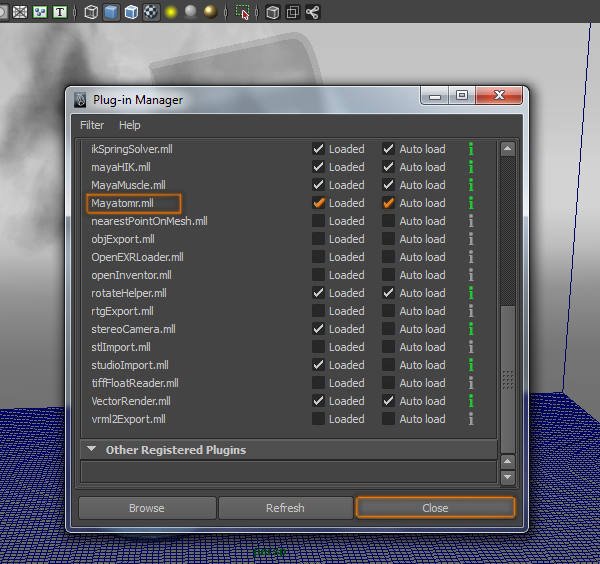
Task: Toggle Loaded checkbox for Mayatomr.mll
Action: click(x=318, y=203)
